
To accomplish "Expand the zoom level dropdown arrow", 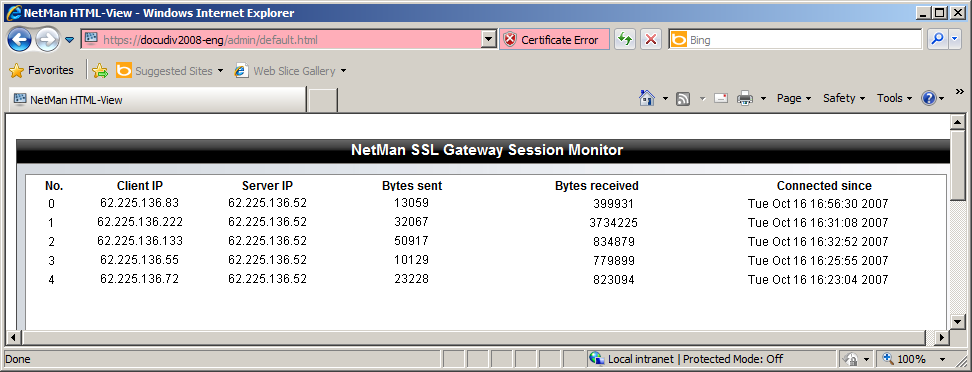I will [943, 360].
